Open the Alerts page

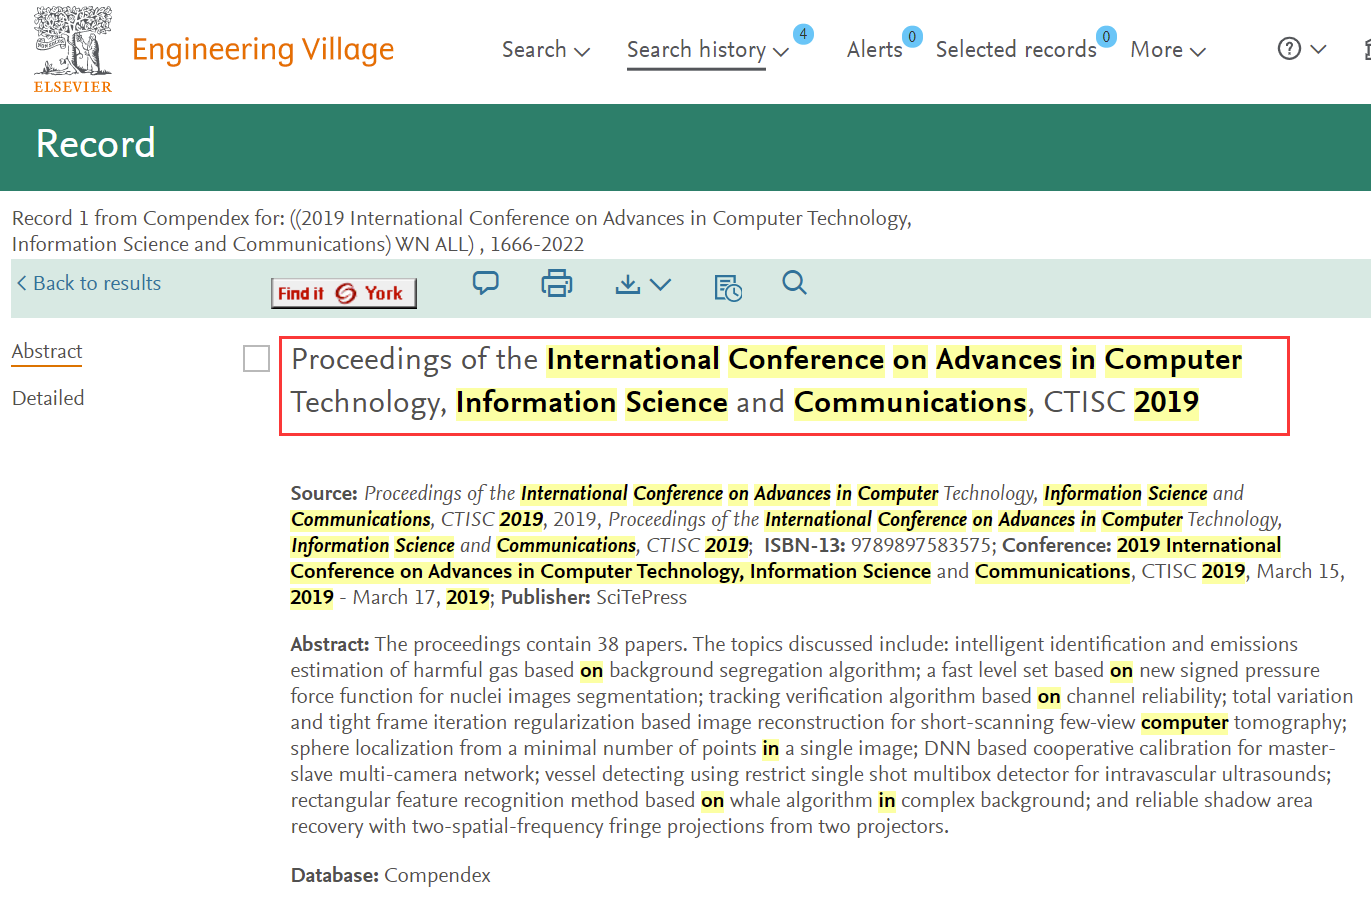874,49
